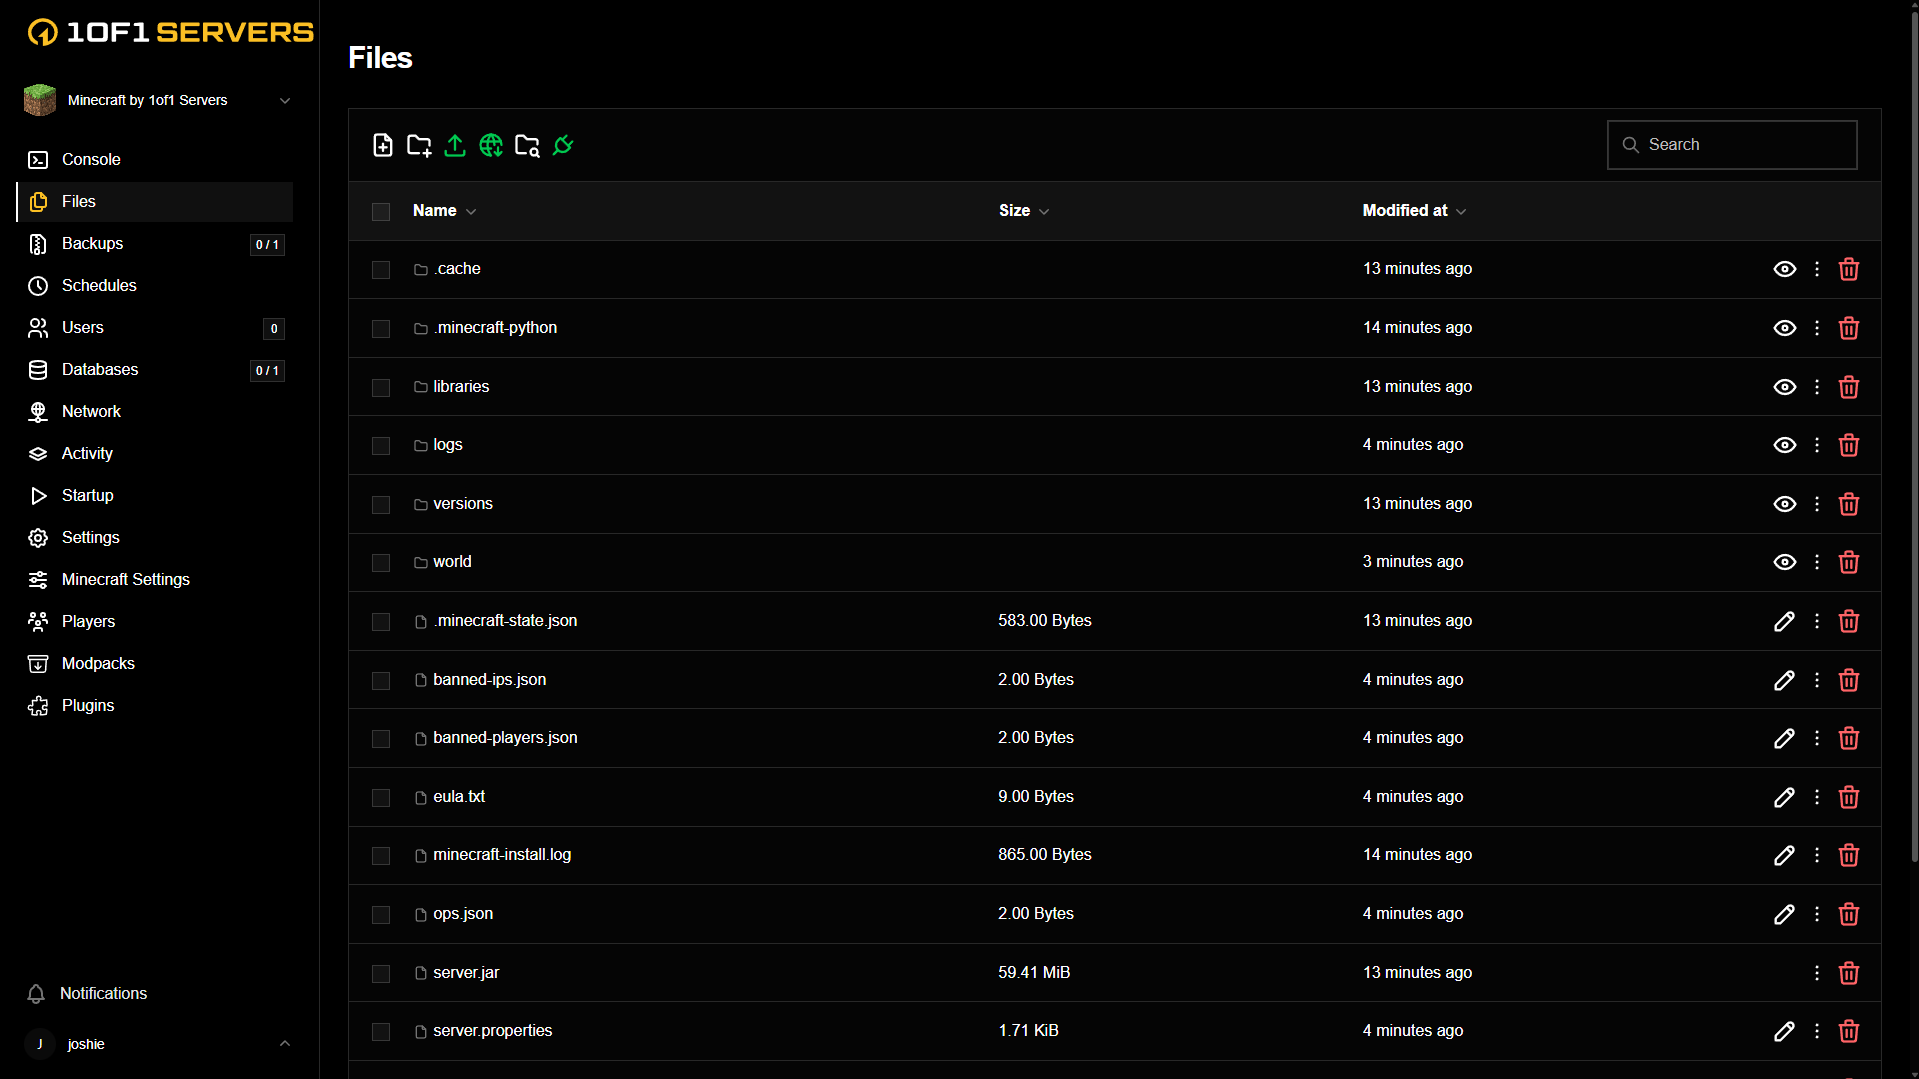Open the three-dot menu for server.jar
The height and width of the screenshot is (1079, 1919).
(x=1817, y=973)
